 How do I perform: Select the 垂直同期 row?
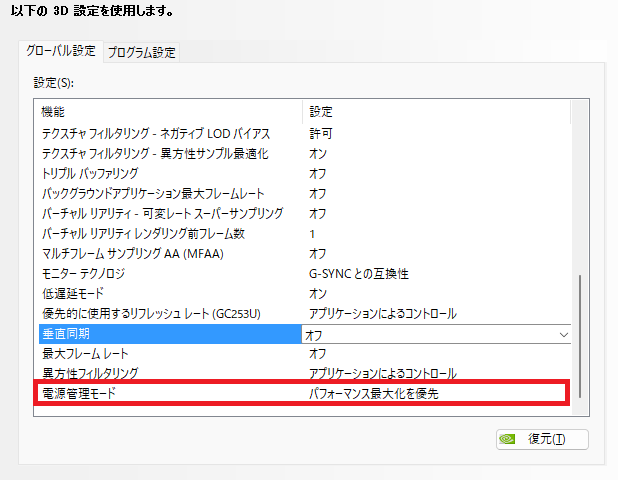[x=305, y=334]
